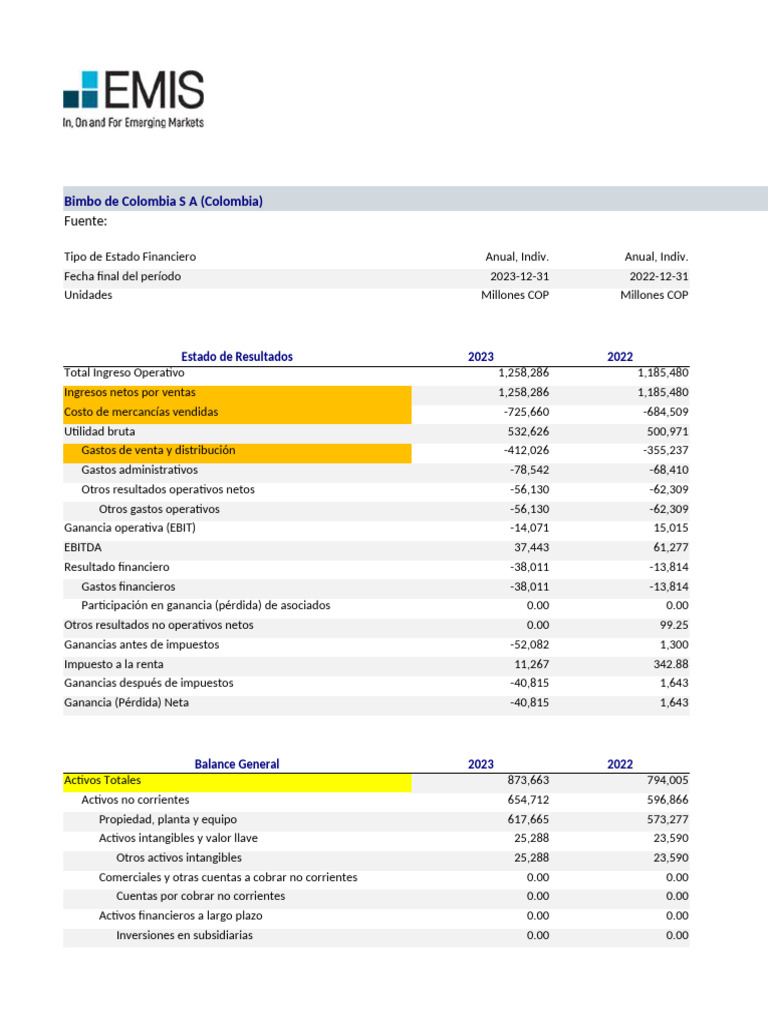Click the Costo de mercancías vendidas label
Image resolution: width=768 pixels, height=1024 pixels.
click(141, 412)
